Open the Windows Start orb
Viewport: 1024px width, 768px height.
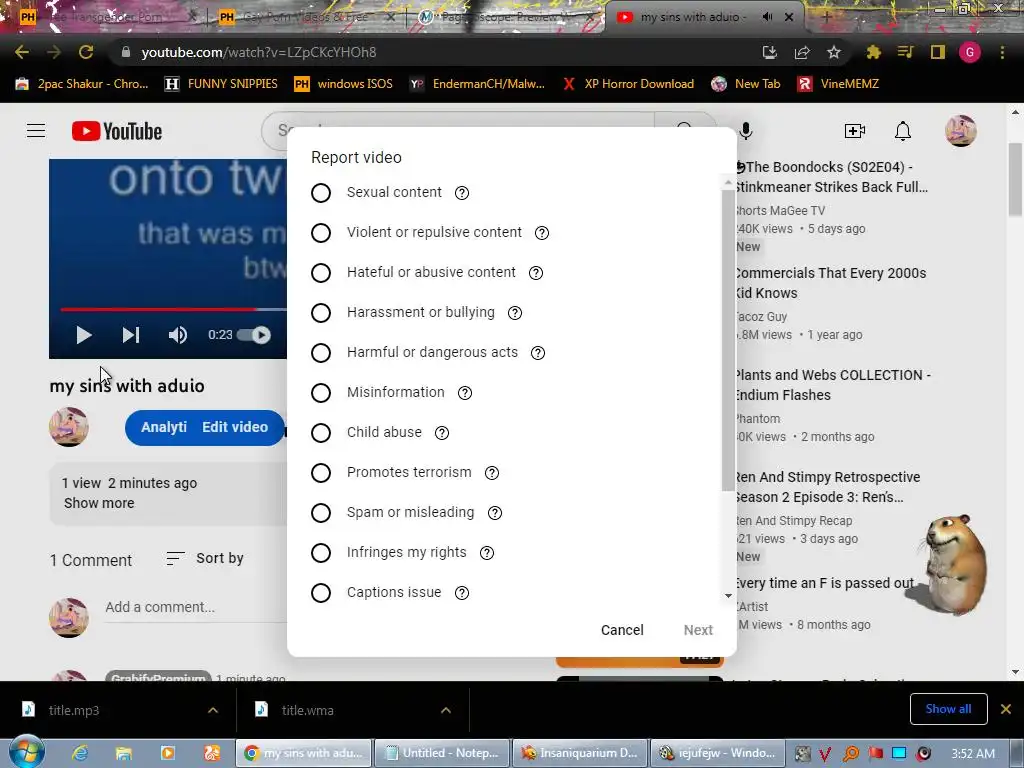pos(27,752)
